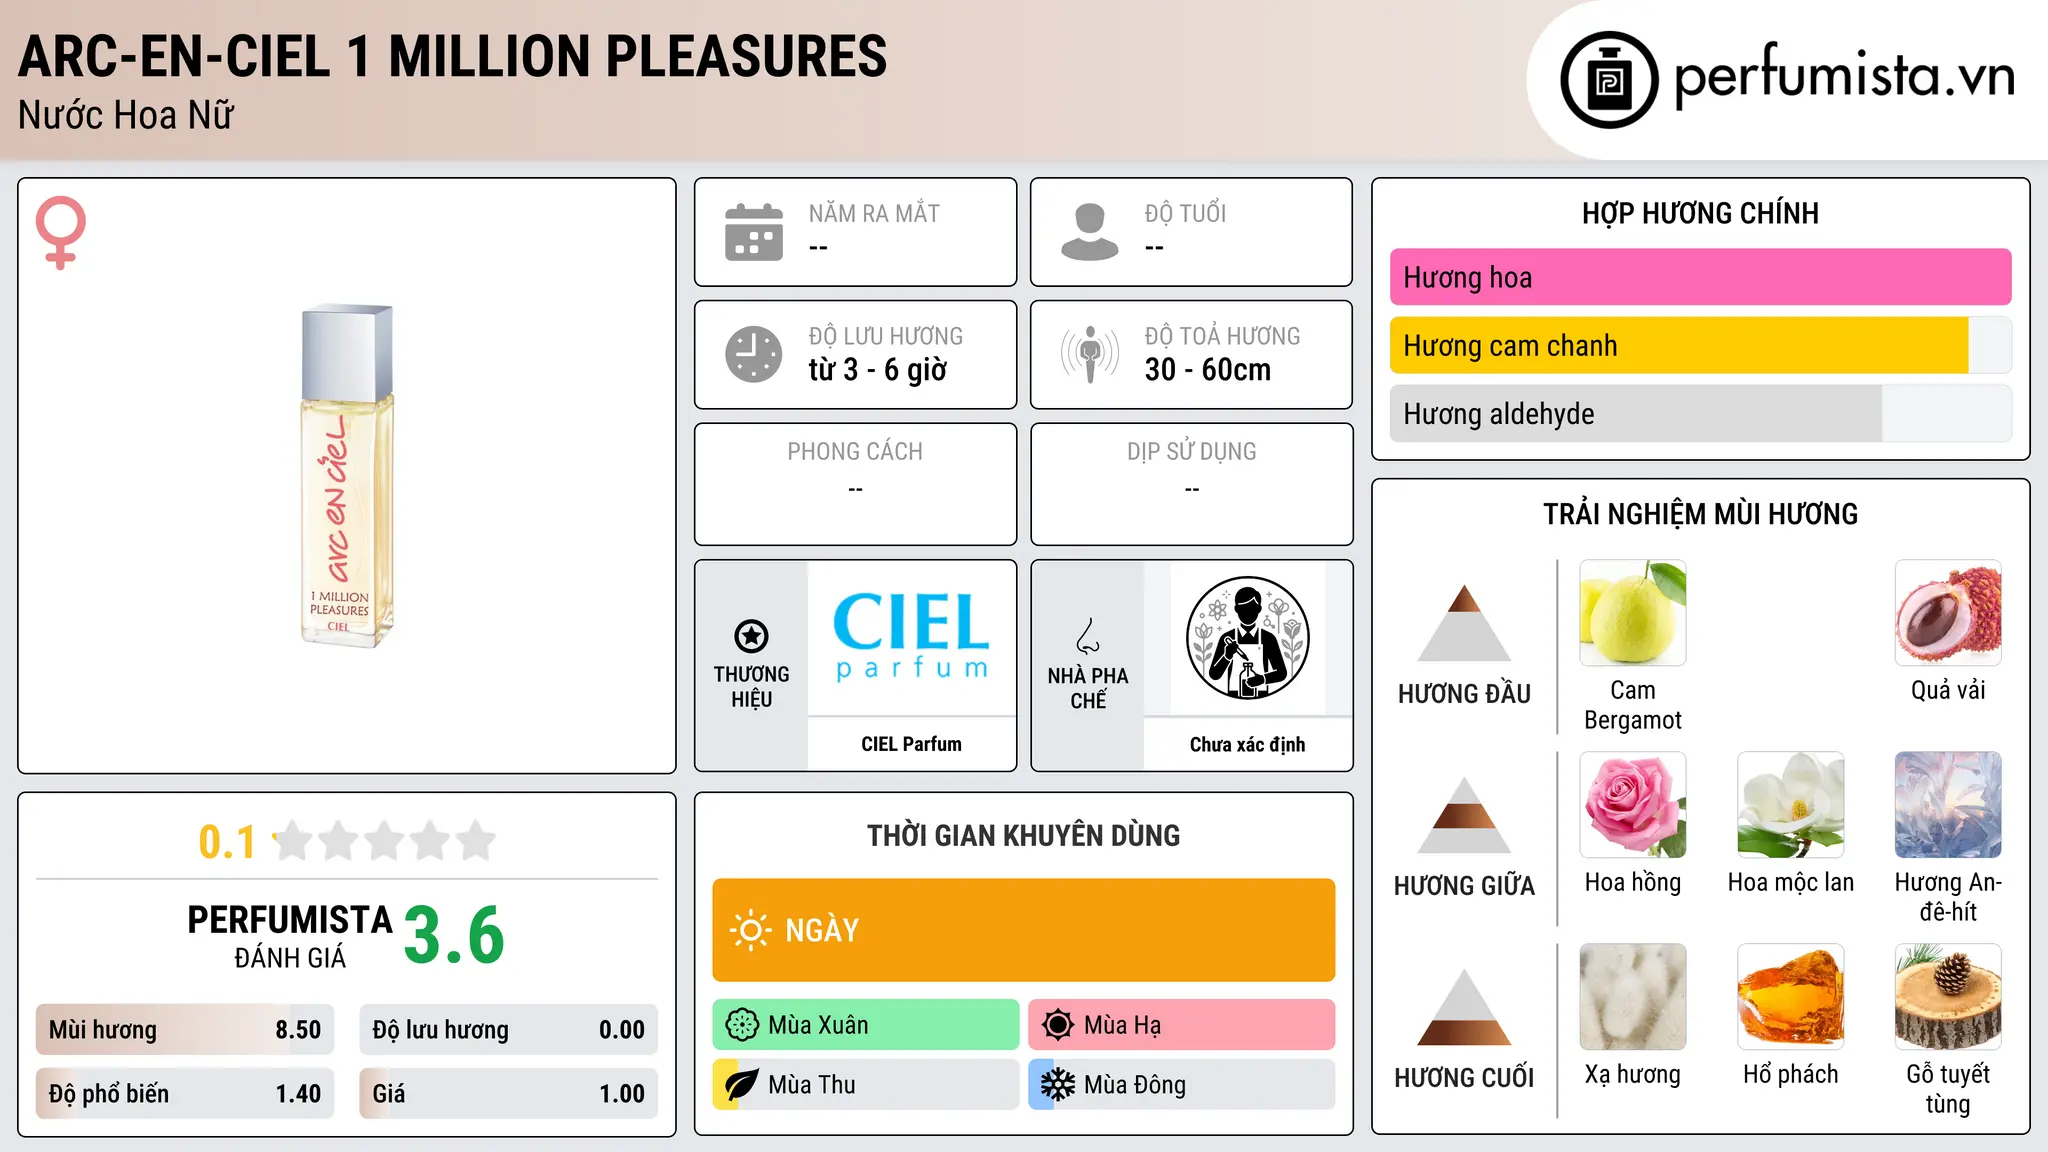Open the Hương An-đê-hít note image
The width and height of the screenshot is (2048, 1152).
[1948, 805]
